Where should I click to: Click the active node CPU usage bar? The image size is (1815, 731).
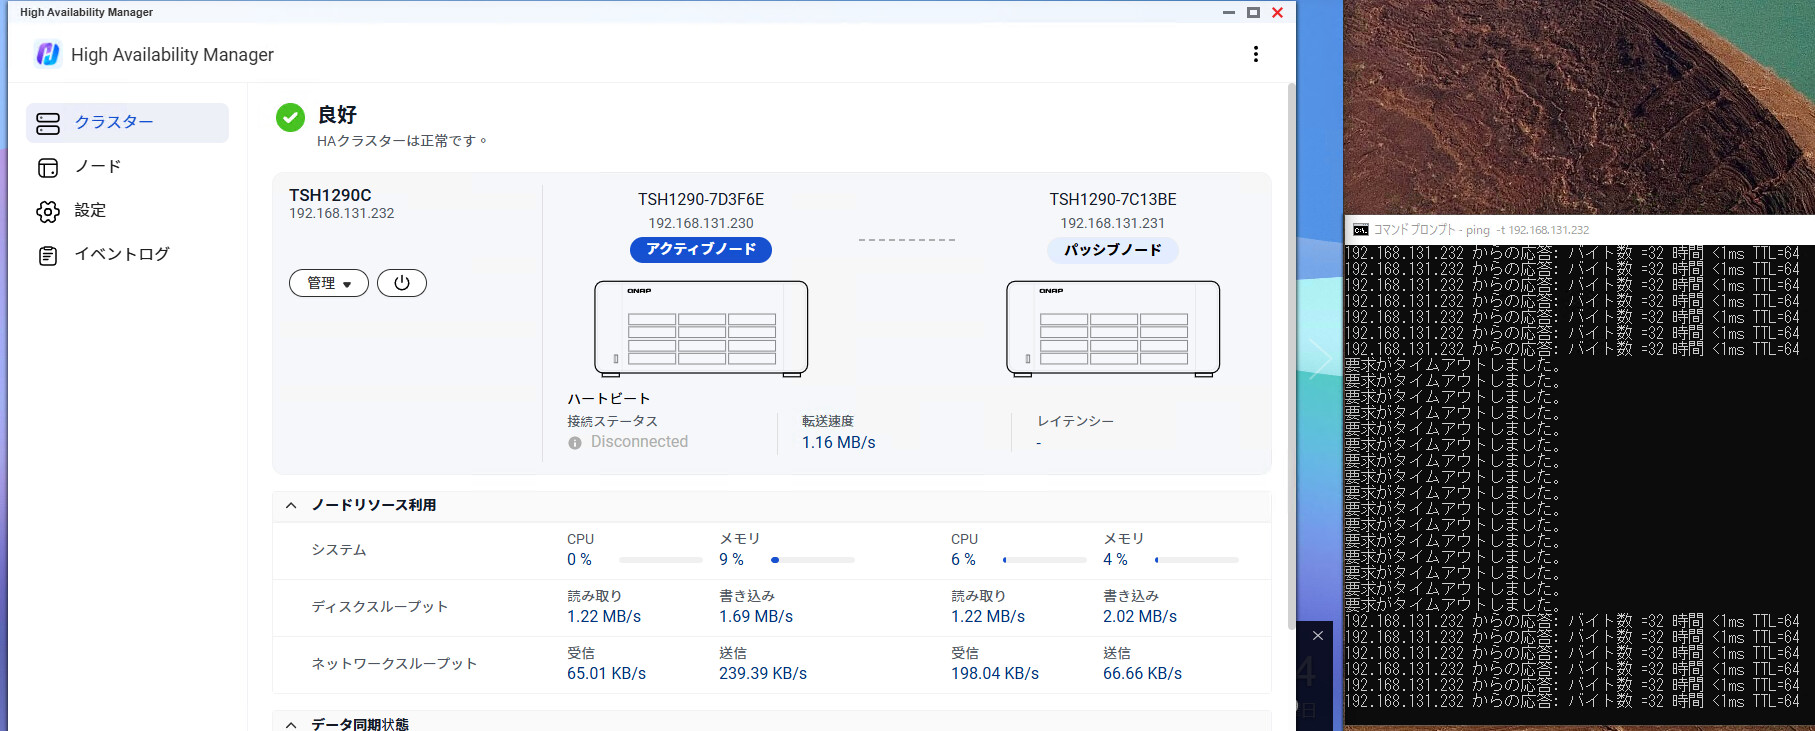[x=661, y=560]
